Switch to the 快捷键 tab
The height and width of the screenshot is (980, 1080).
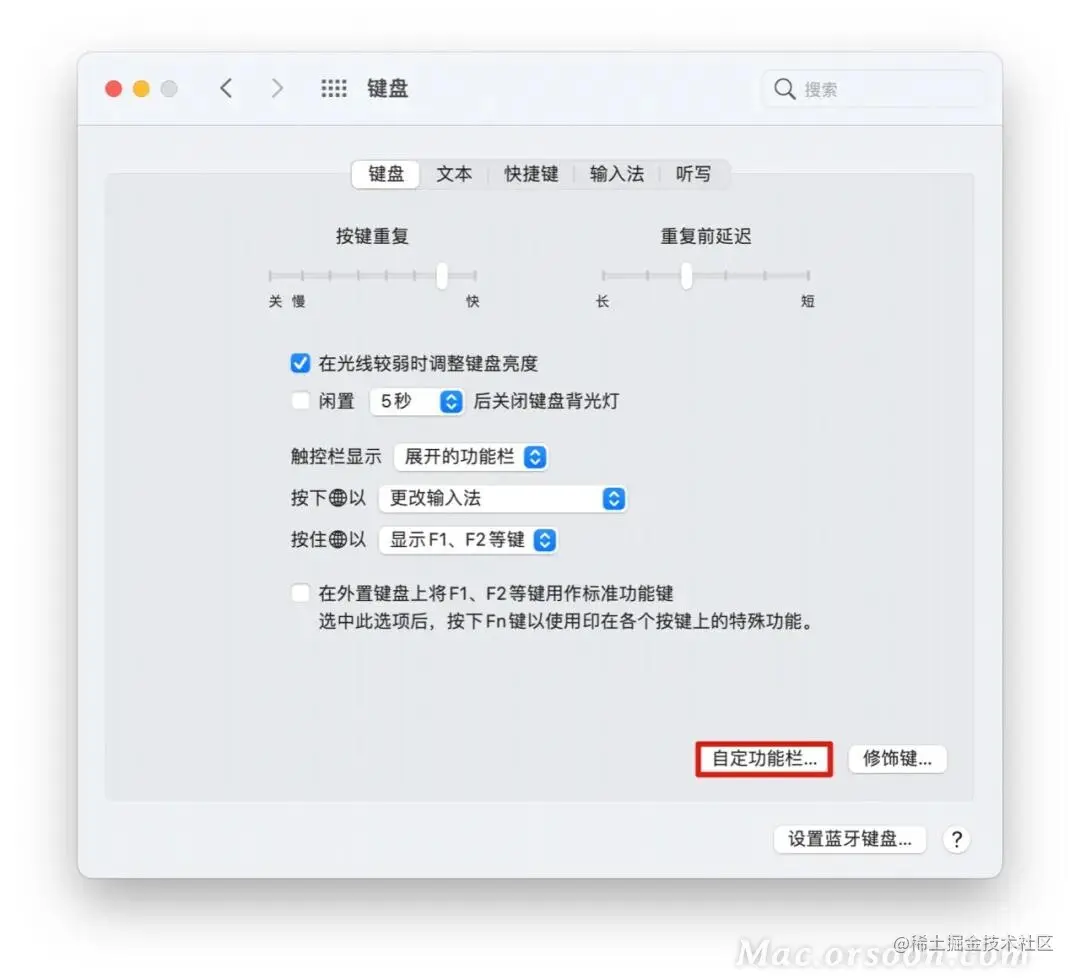531,174
